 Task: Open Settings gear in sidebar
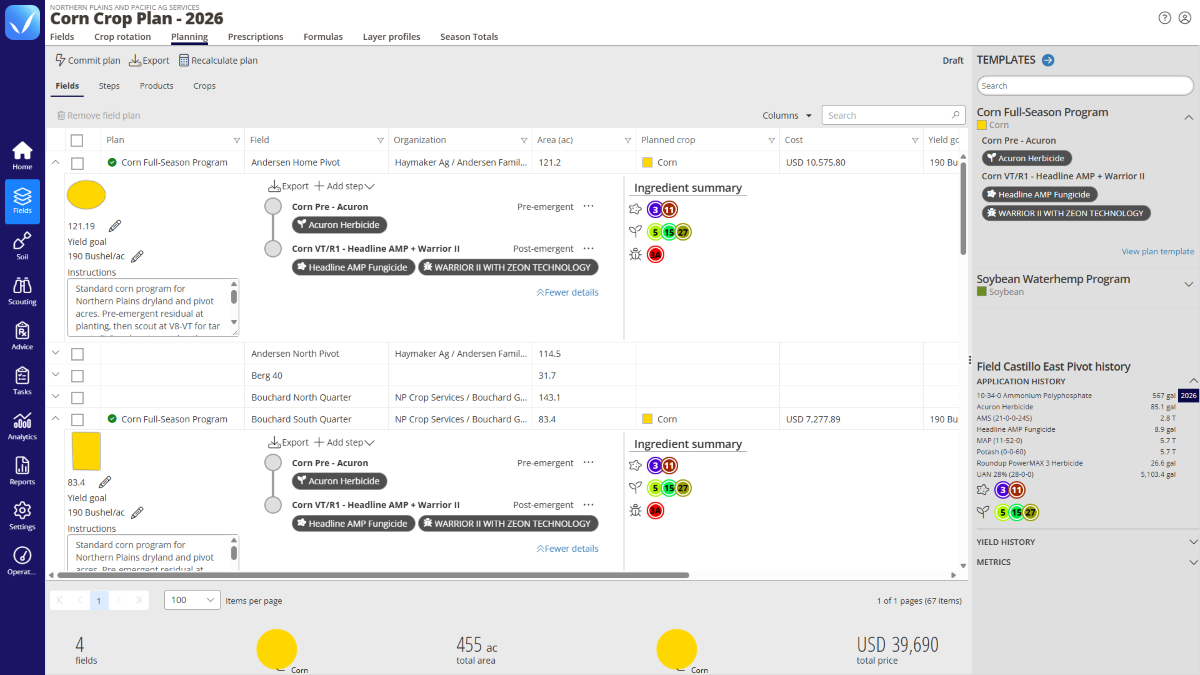pos(22,516)
